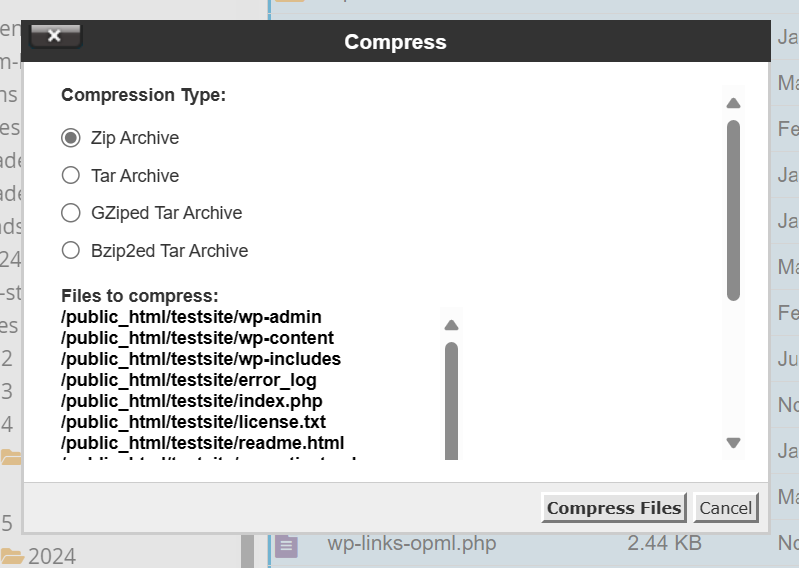Click the files list scrollbar thumb
799x568 pixels.
pos(451,401)
